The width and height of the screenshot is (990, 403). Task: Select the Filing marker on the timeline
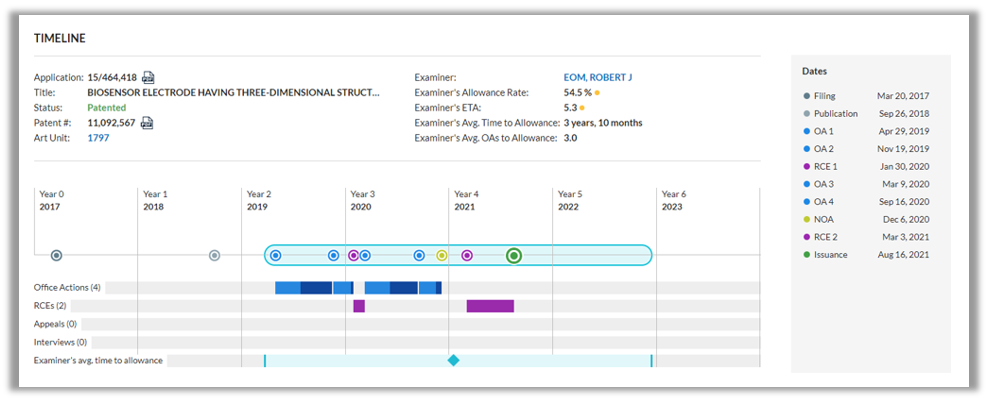pyautogui.click(x=56, y=255)
